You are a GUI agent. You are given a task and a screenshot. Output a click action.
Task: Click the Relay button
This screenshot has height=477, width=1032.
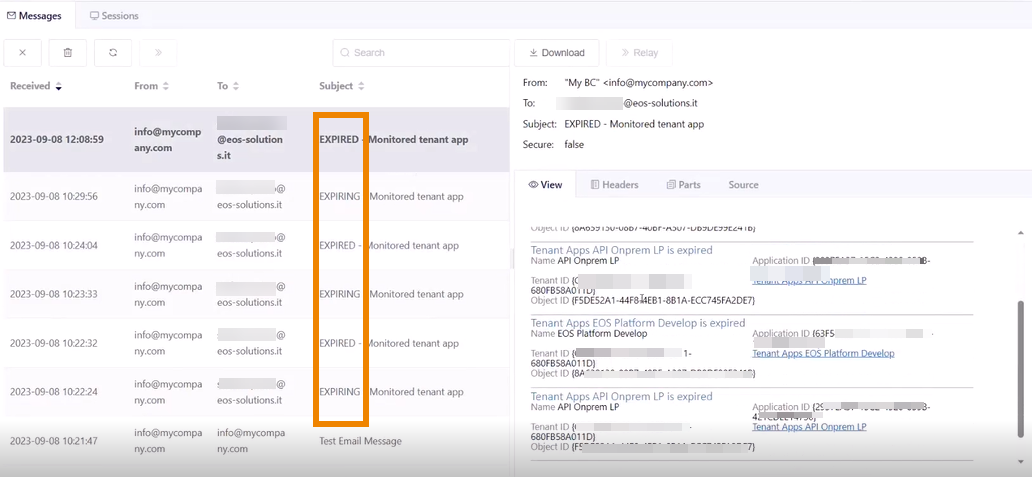639,53
